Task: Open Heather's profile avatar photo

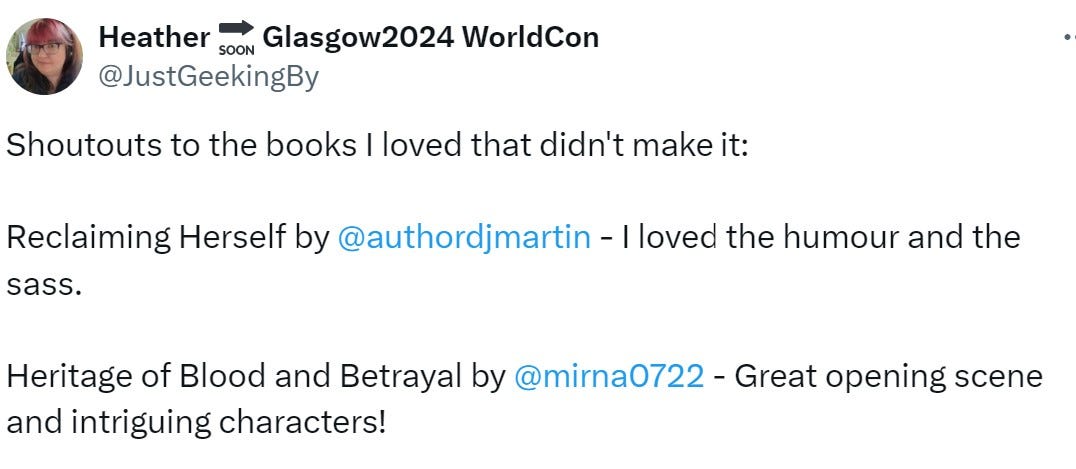Action: [45, 56]
